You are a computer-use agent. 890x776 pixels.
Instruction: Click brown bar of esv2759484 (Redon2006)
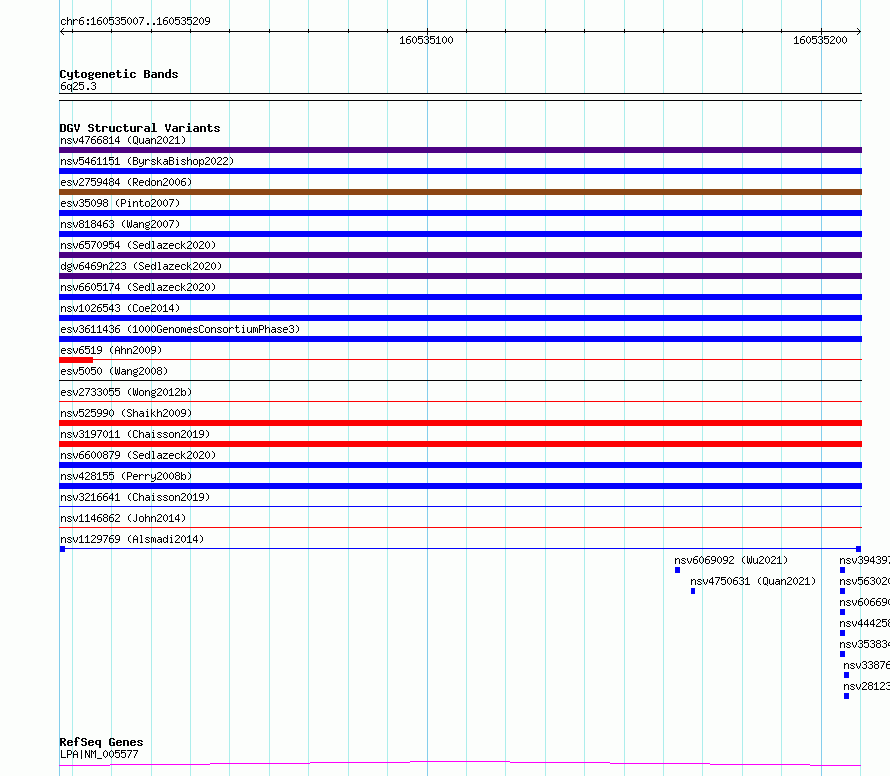click(x=460, y=192)
